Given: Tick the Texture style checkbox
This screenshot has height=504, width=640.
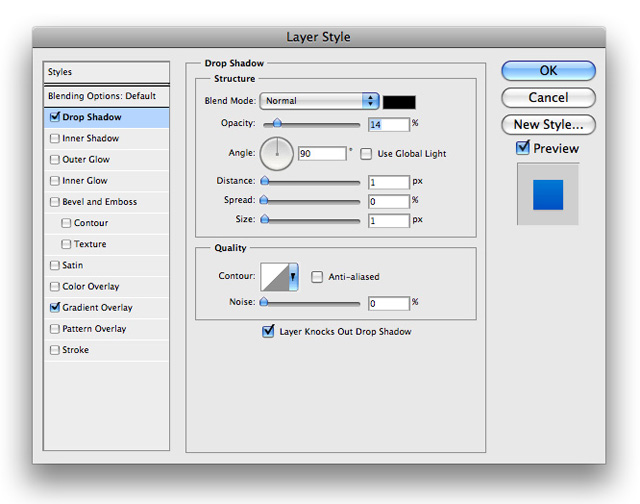Looking at the screenshot, I should tap(66, 244).
